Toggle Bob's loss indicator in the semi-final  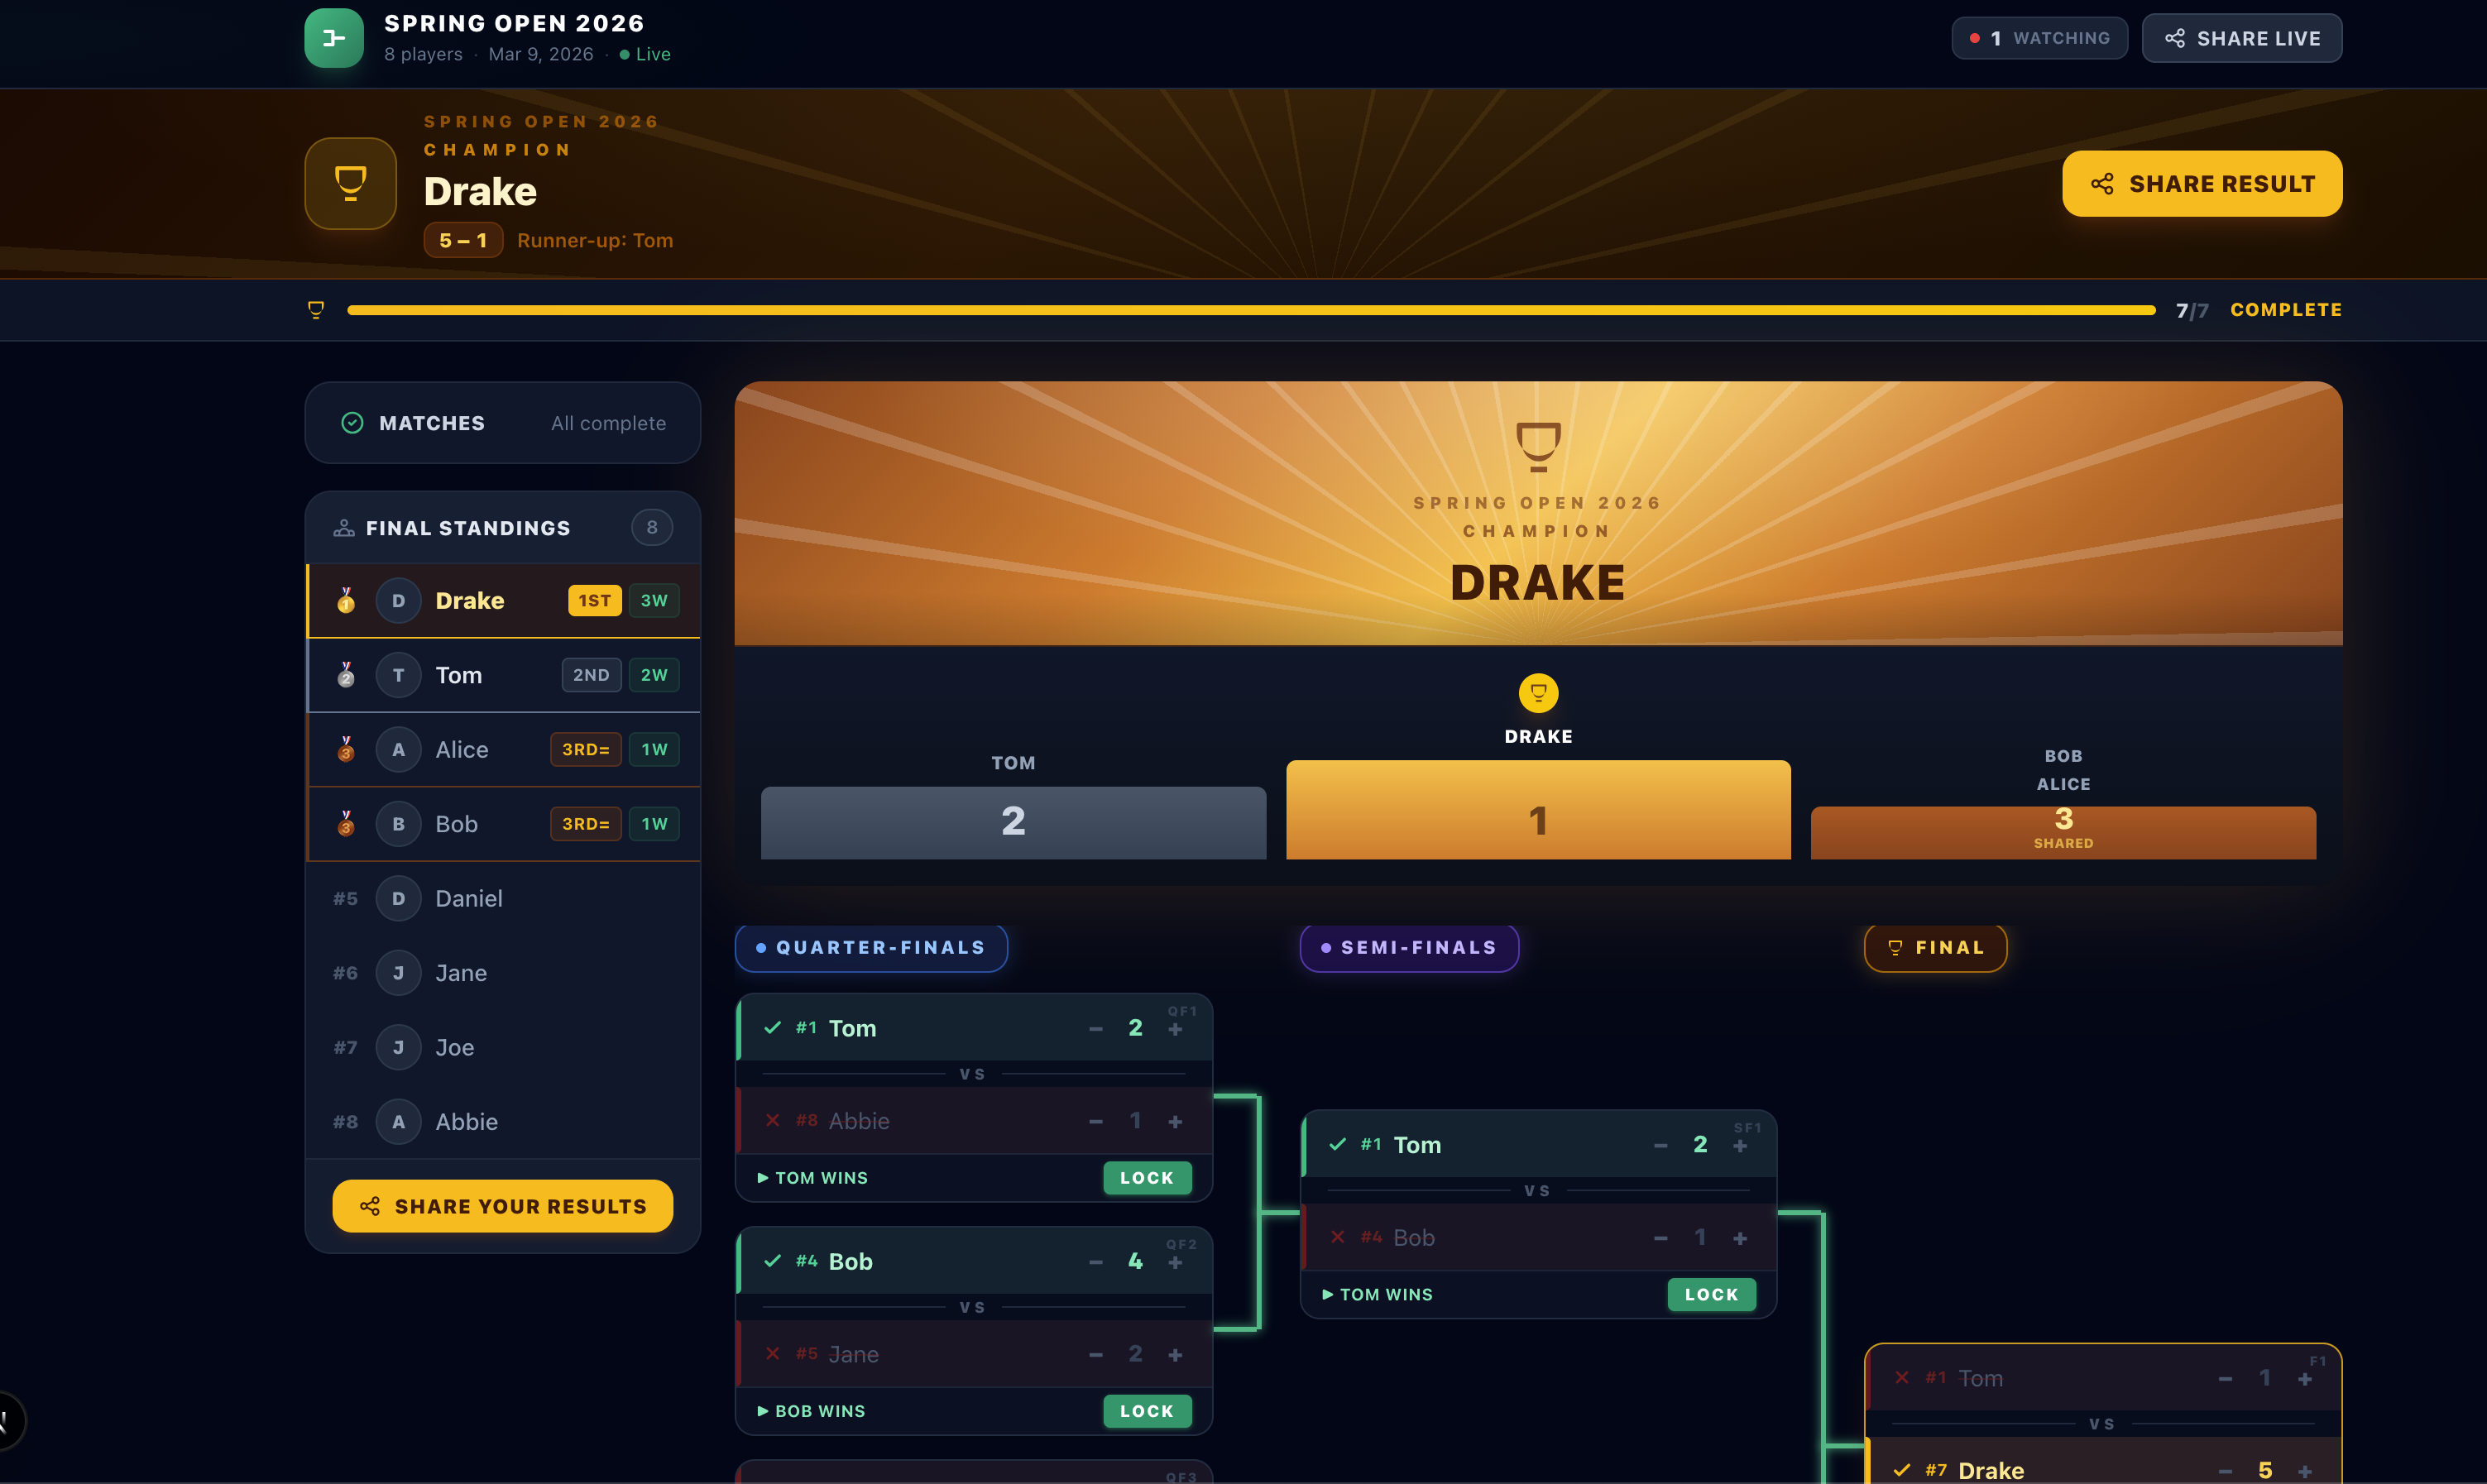pos(1337,1237)
